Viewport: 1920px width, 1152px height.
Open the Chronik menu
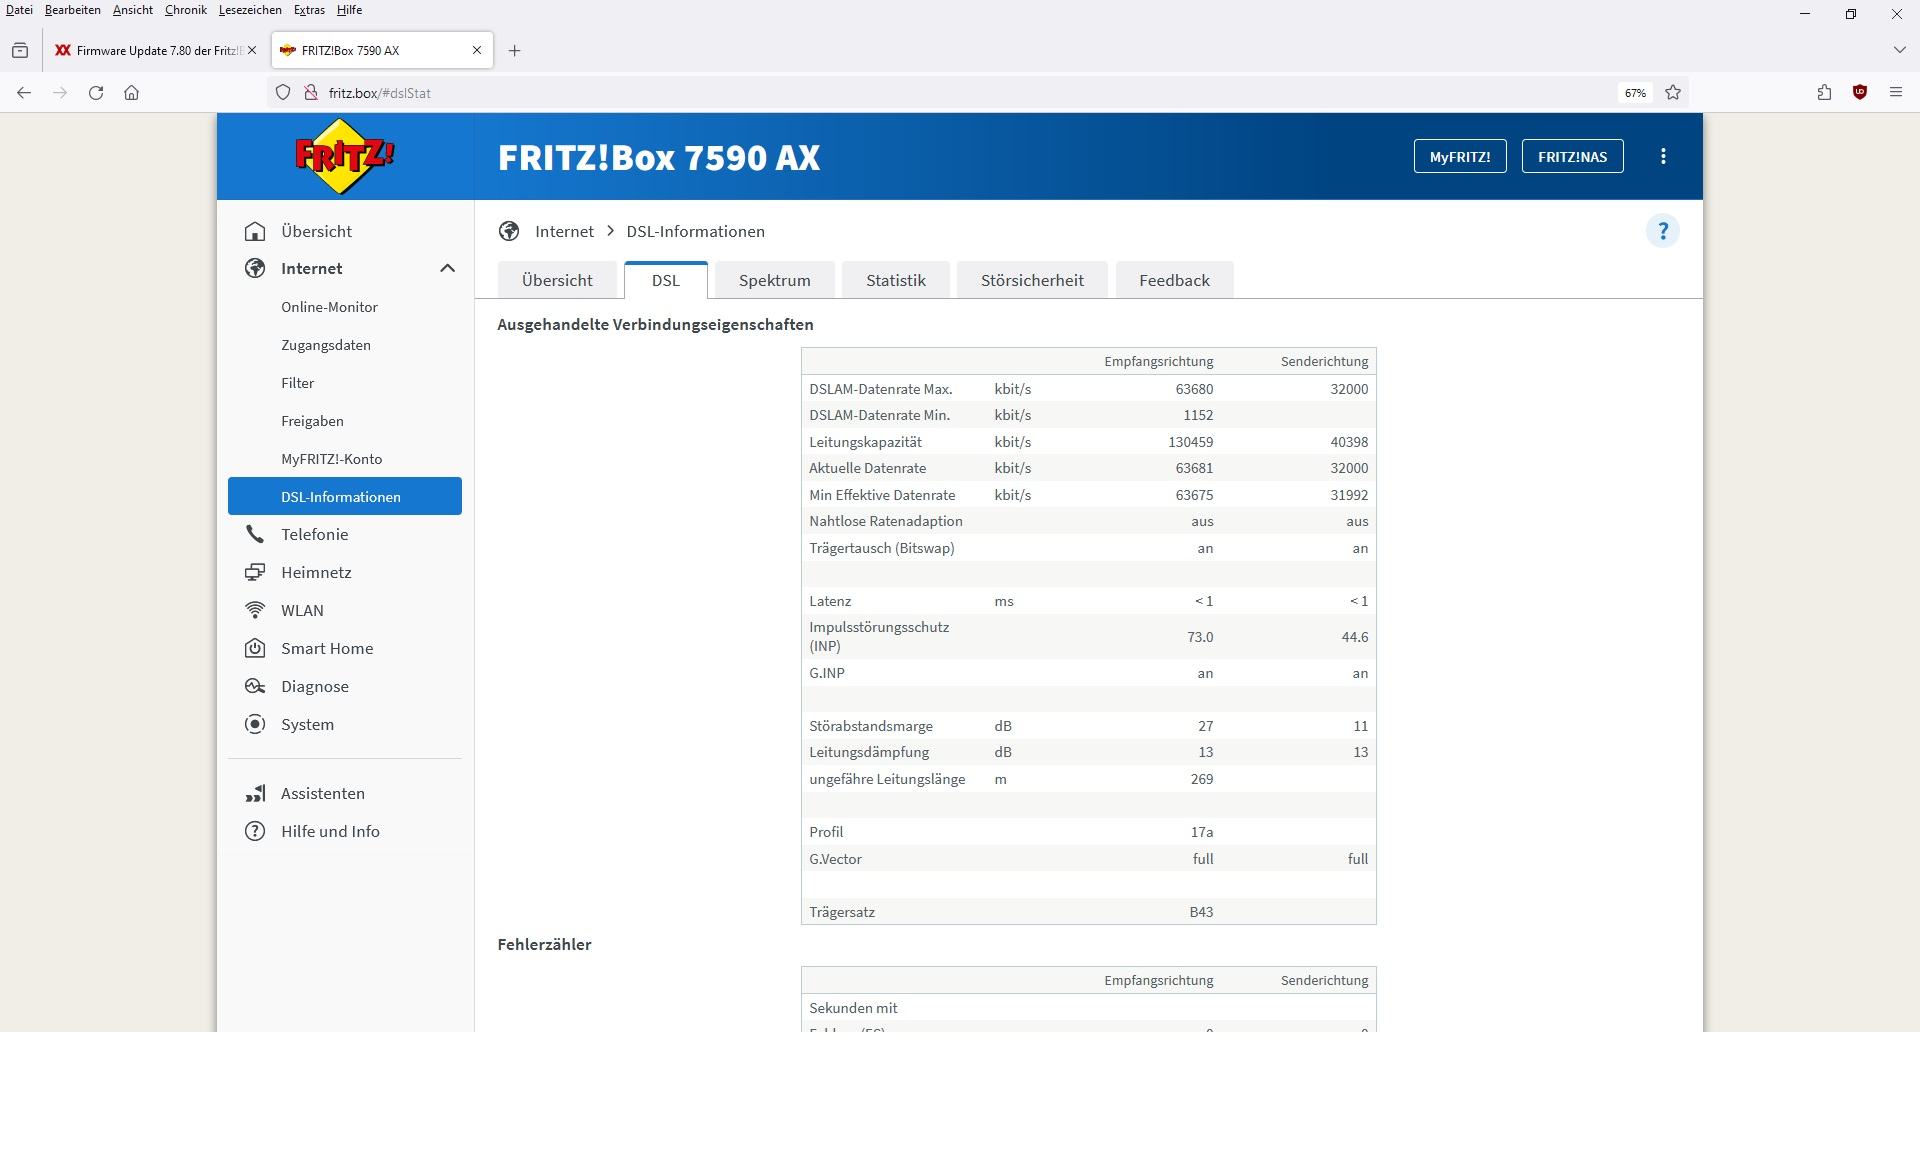click(186, 10)
